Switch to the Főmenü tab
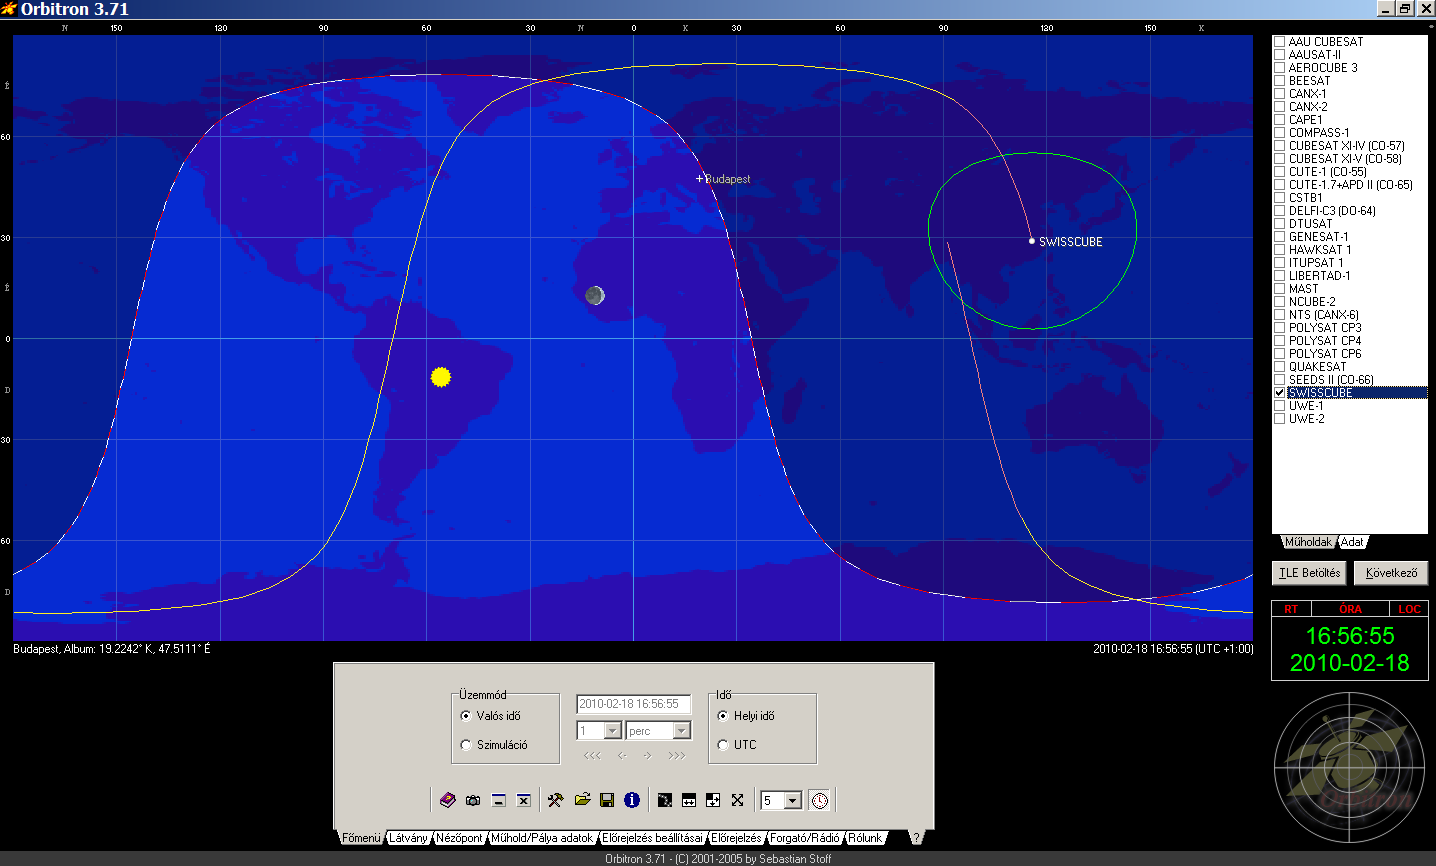 [x=361, y=838]
